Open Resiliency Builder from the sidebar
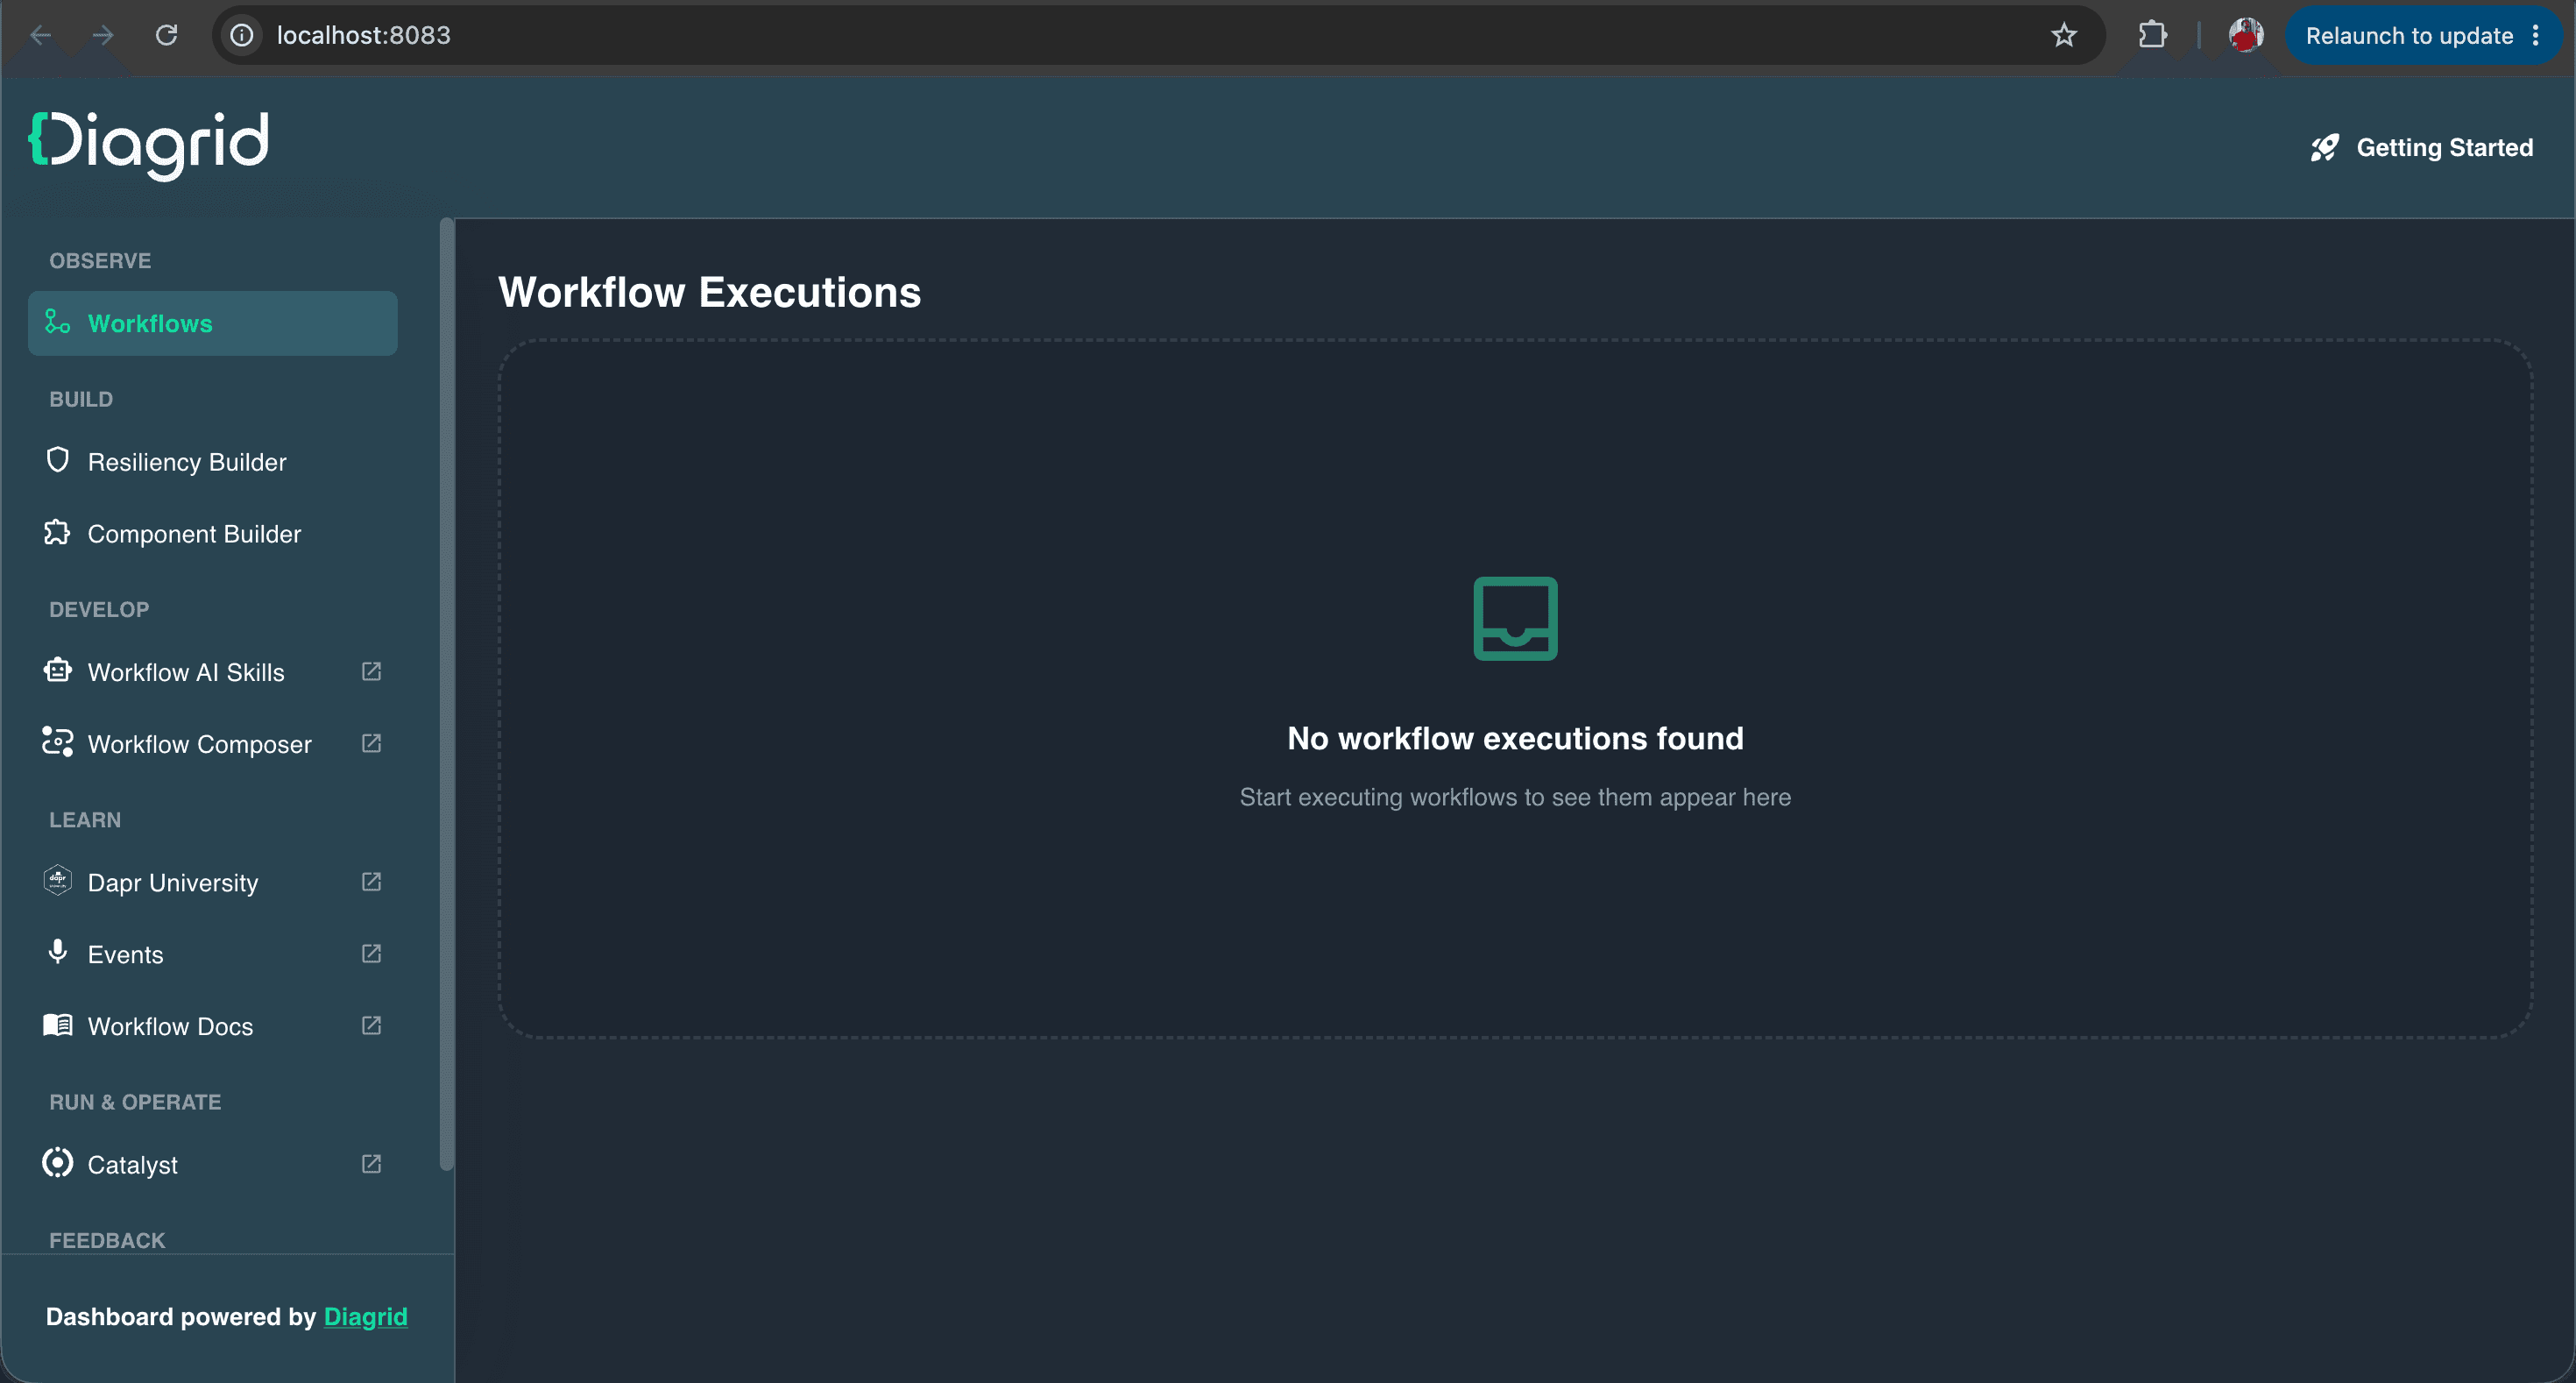Image resolution: width=2576 pixels, height=1383 pixels. (213, 461)
